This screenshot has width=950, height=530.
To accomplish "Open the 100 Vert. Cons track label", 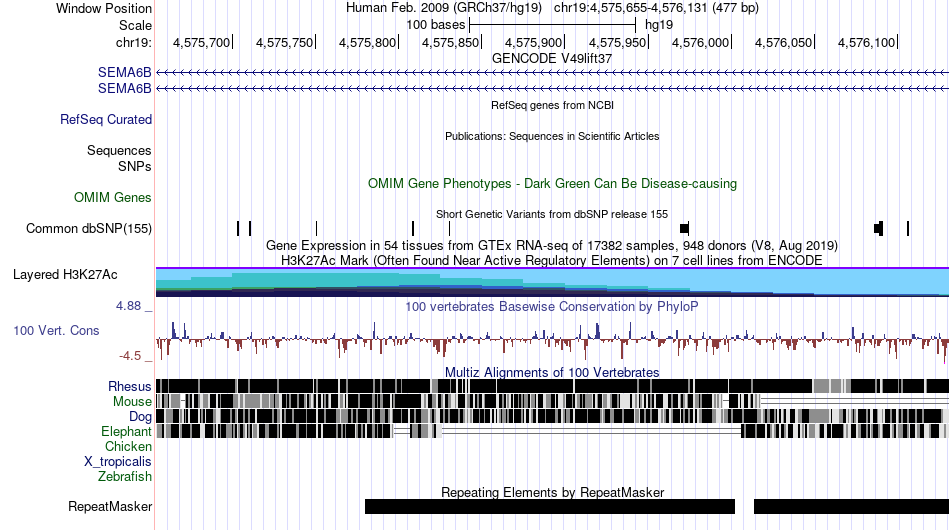I will click(56, 330).
